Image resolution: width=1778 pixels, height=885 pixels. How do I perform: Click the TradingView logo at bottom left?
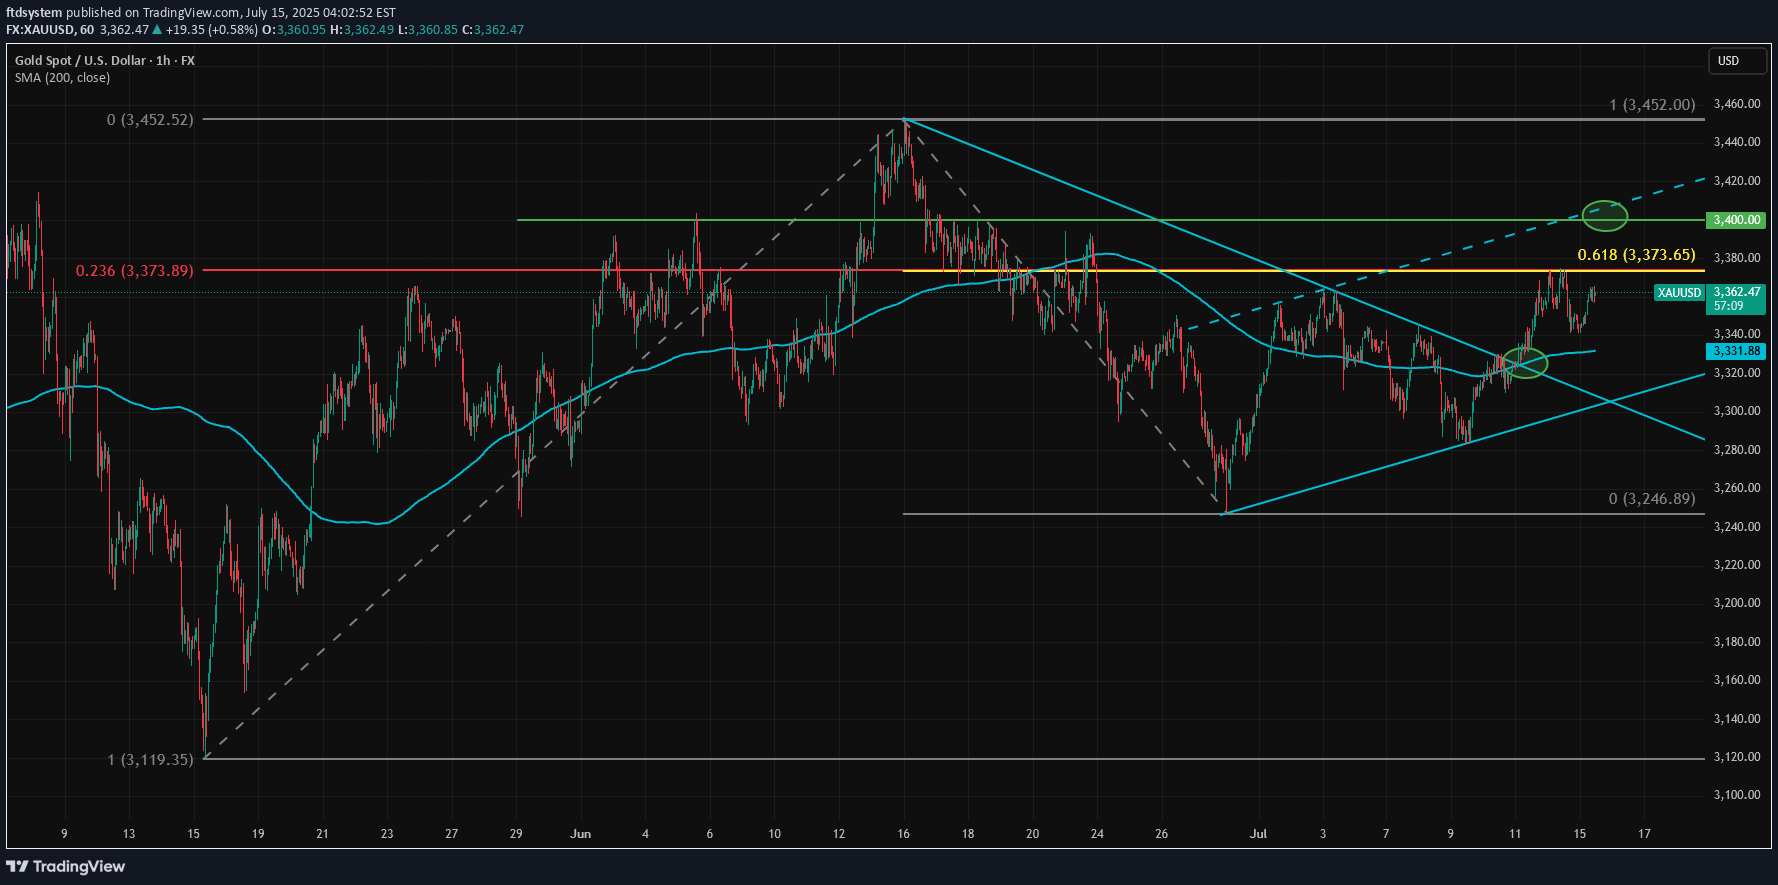tap(66, 866)
